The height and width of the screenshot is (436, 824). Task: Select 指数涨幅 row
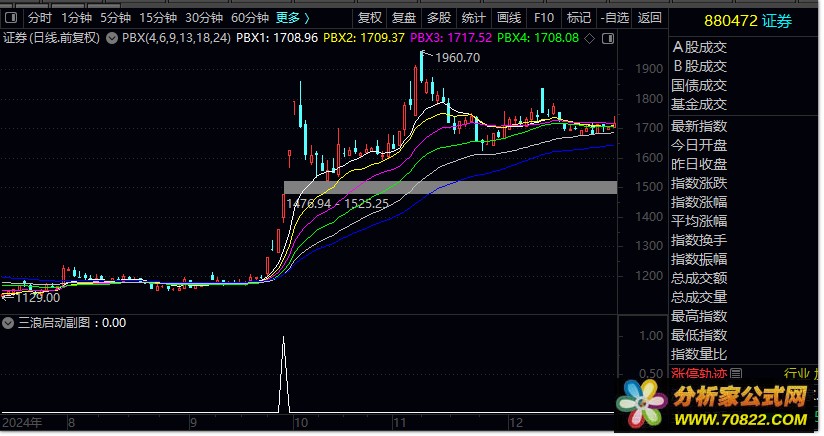point(699,202)
